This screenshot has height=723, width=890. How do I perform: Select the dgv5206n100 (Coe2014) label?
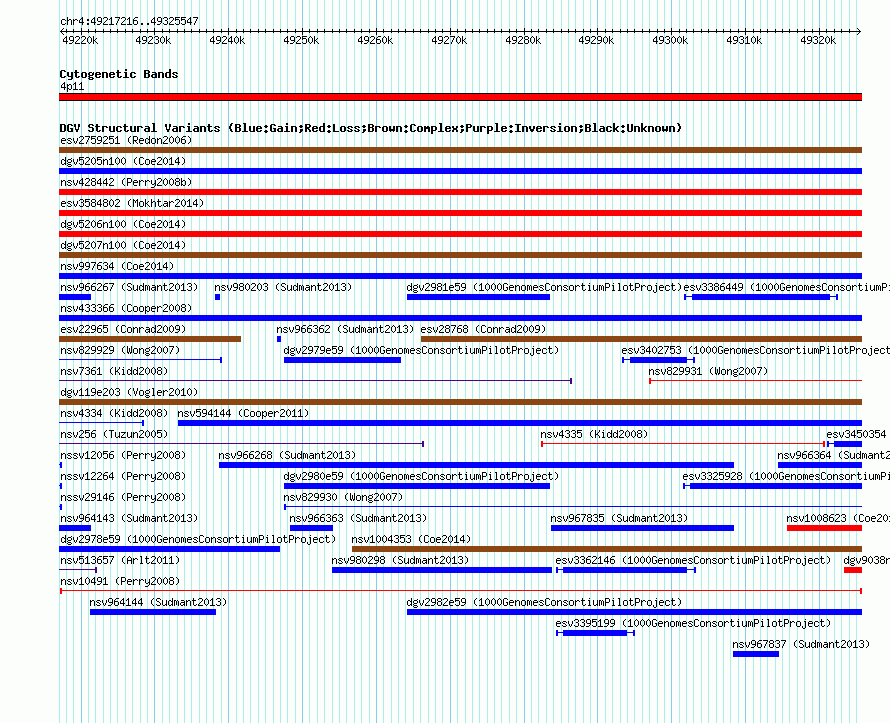123,224
